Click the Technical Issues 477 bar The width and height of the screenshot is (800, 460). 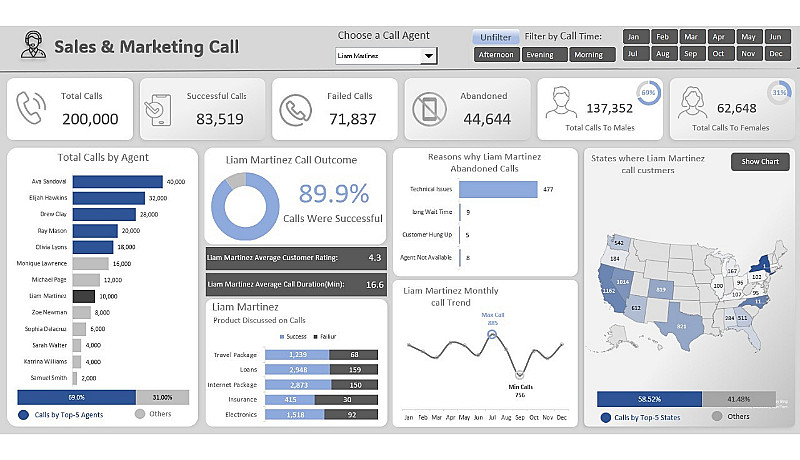click(498, 189)
